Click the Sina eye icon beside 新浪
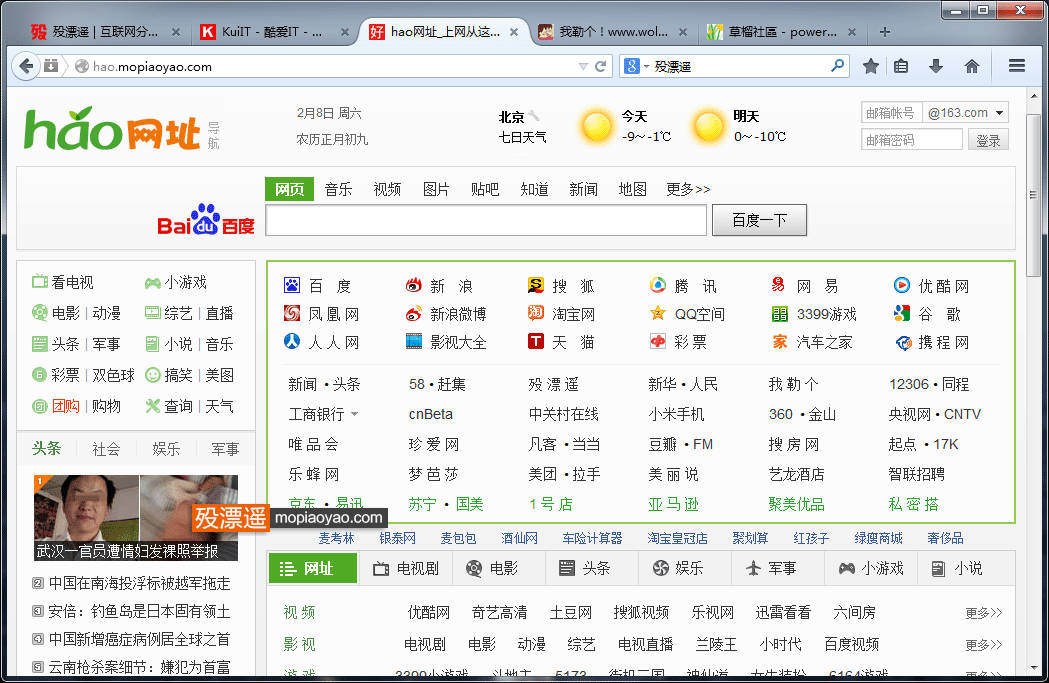The image size is (1049, 683). click(413, 286)
